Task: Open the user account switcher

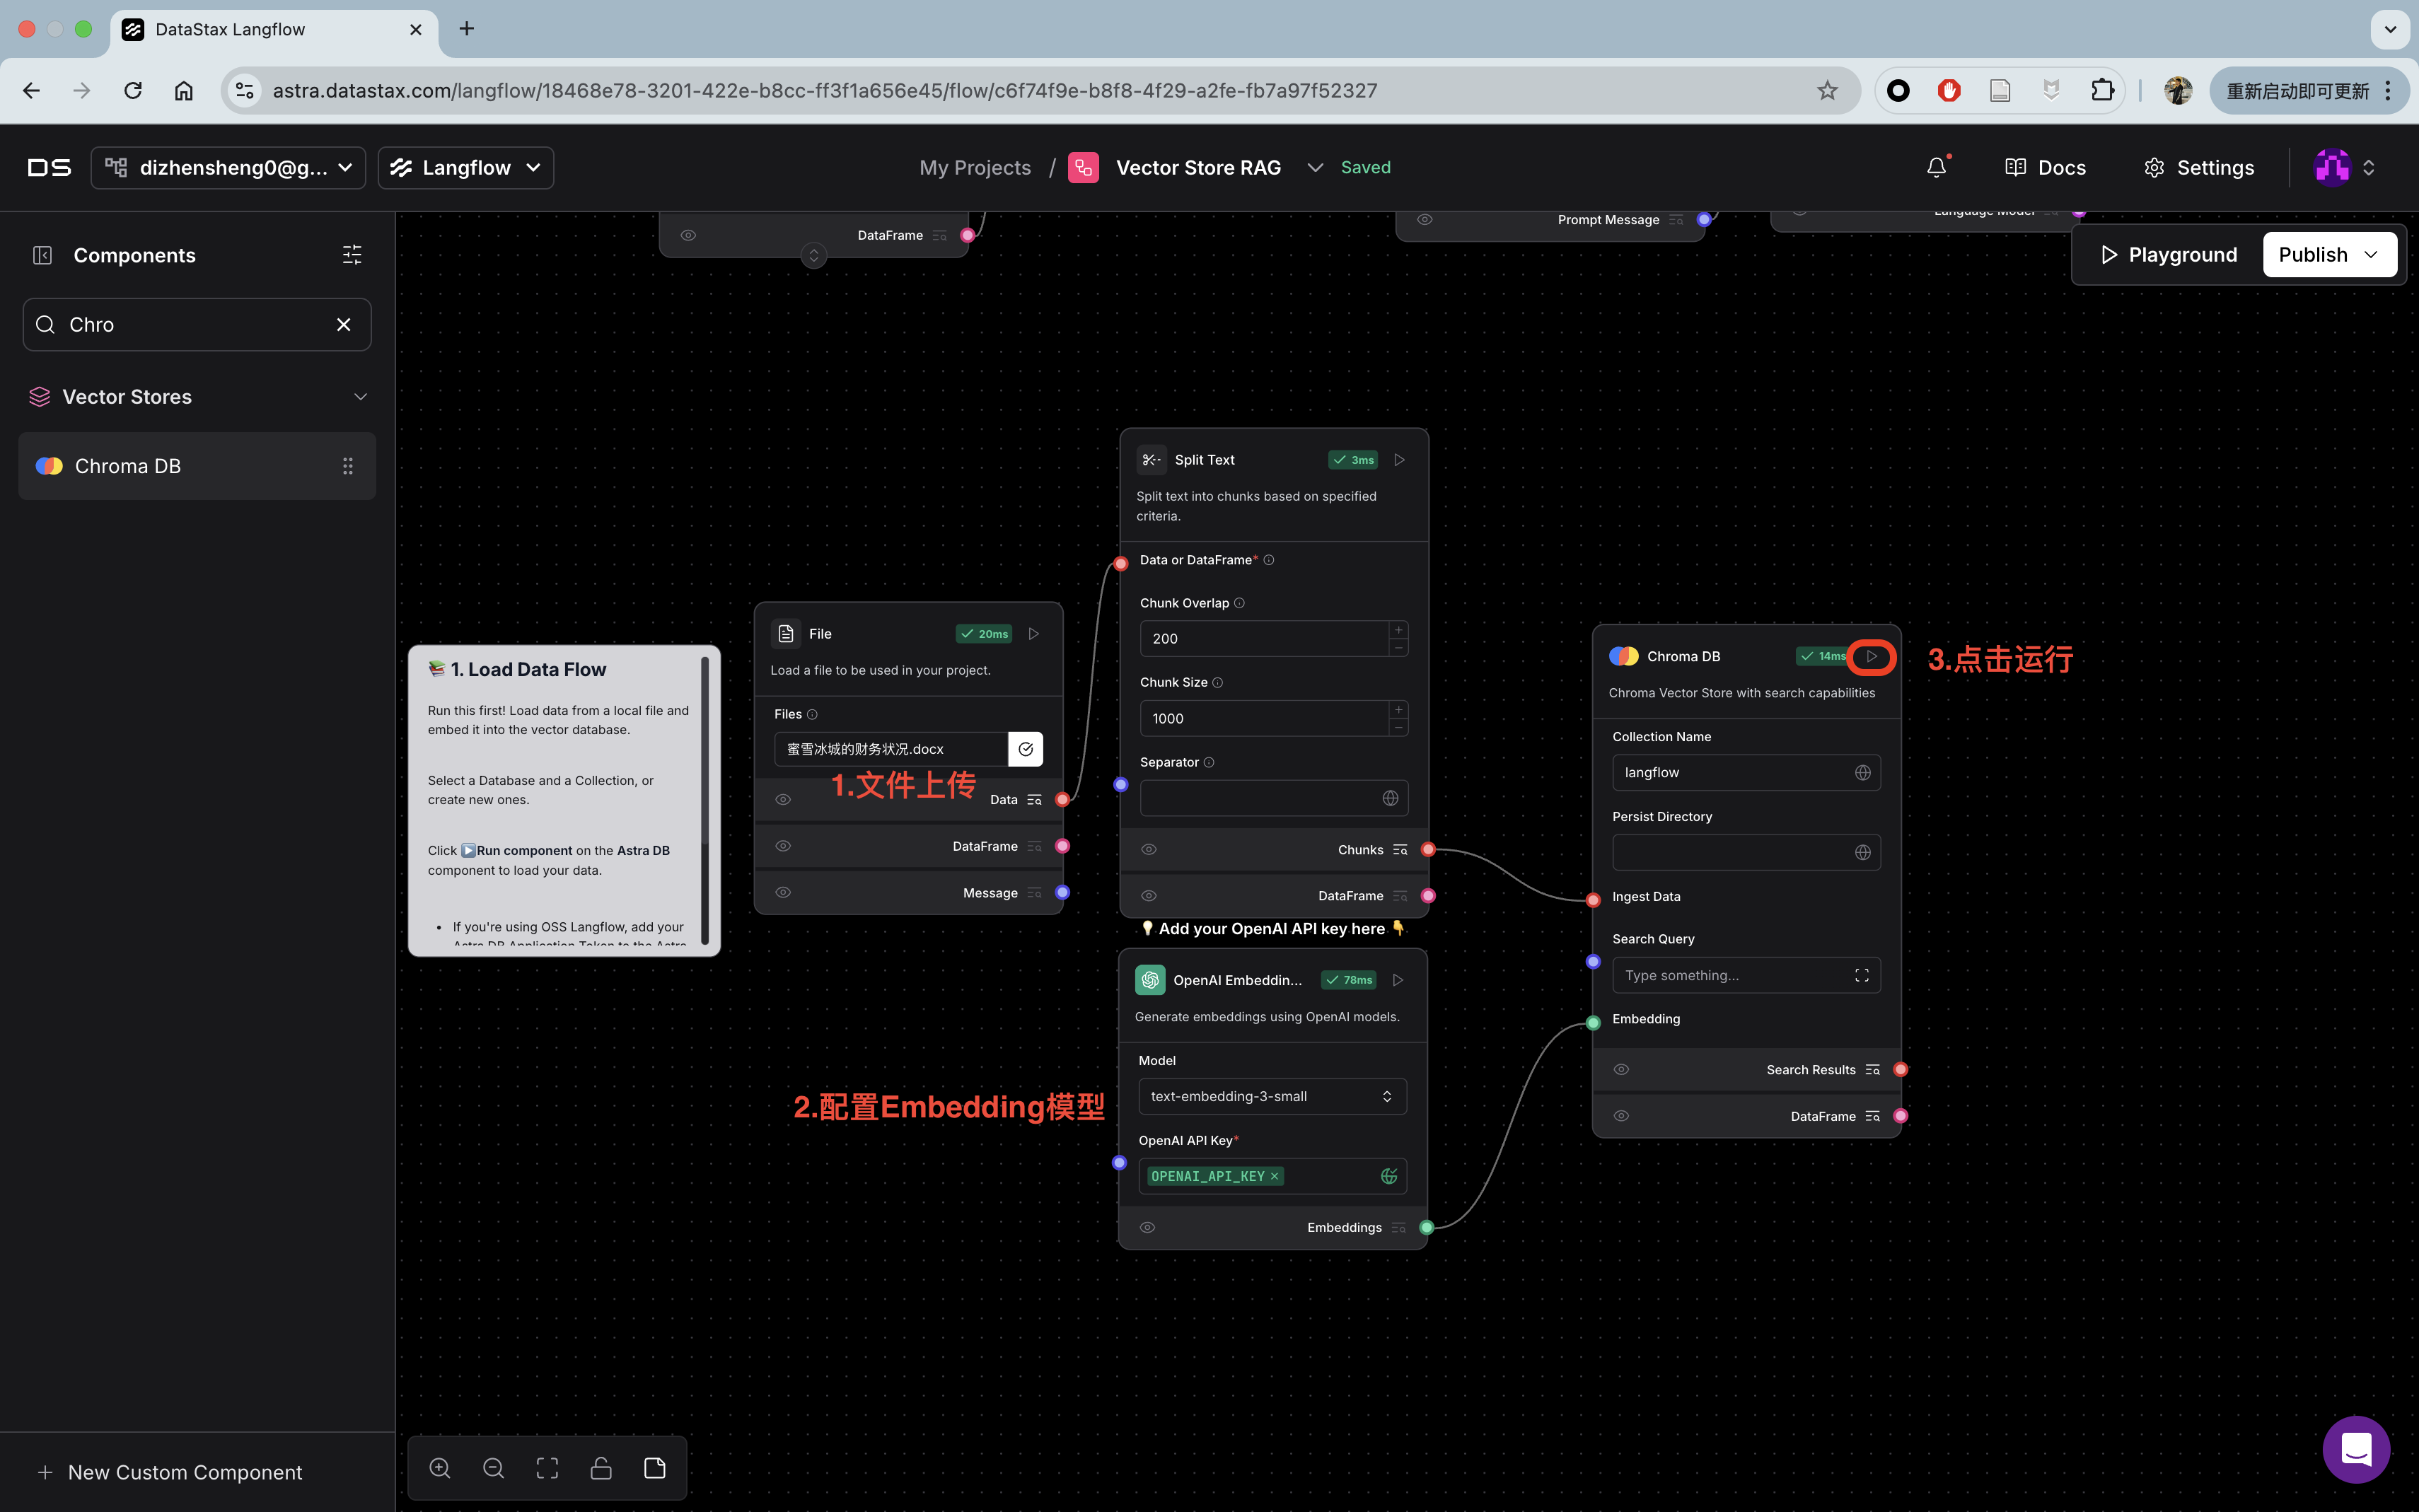Action: point(2345,167)
